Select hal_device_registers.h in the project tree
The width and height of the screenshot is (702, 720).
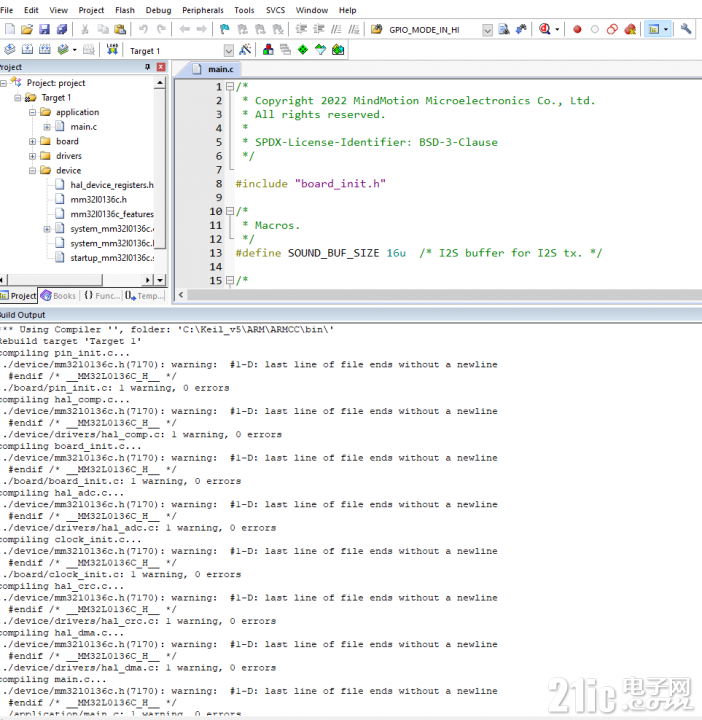[x=112, y=185]
